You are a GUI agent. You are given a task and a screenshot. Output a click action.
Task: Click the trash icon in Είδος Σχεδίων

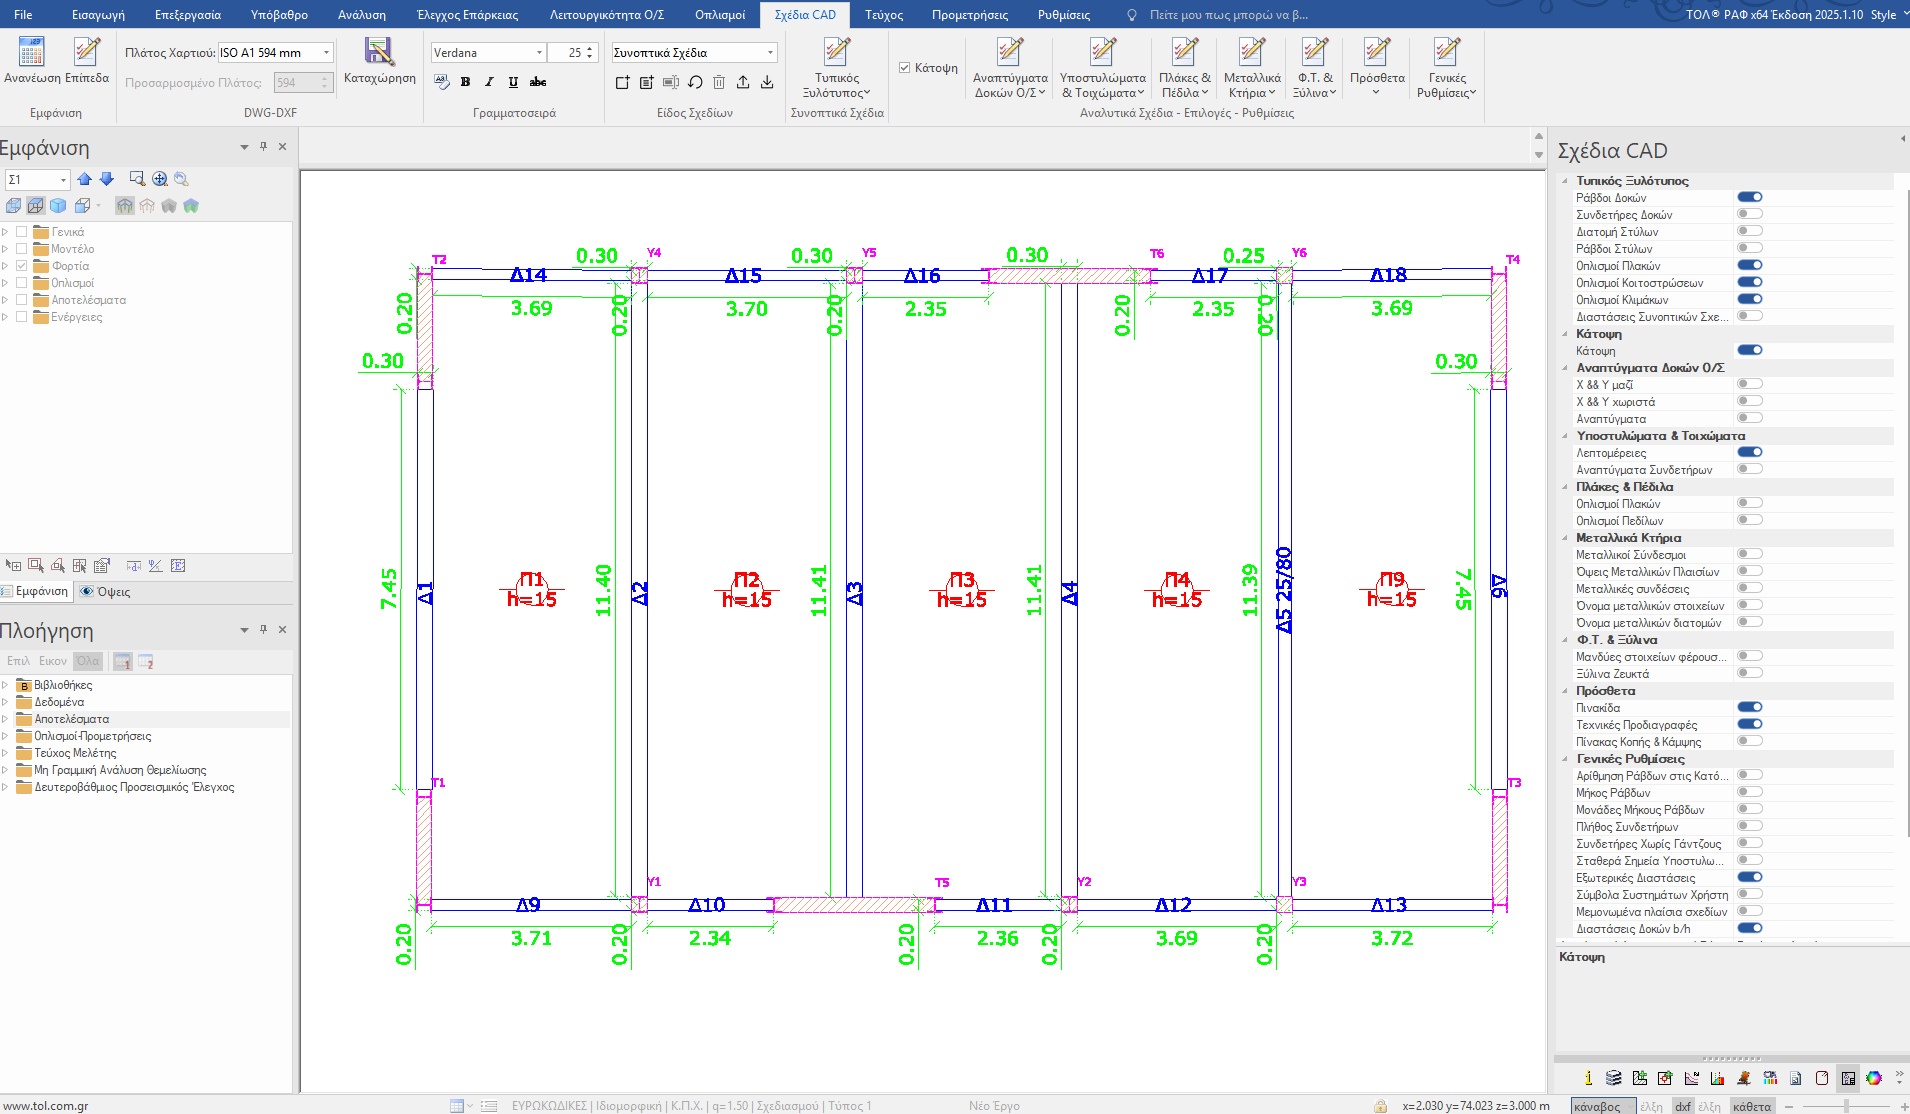pos(719,82)
